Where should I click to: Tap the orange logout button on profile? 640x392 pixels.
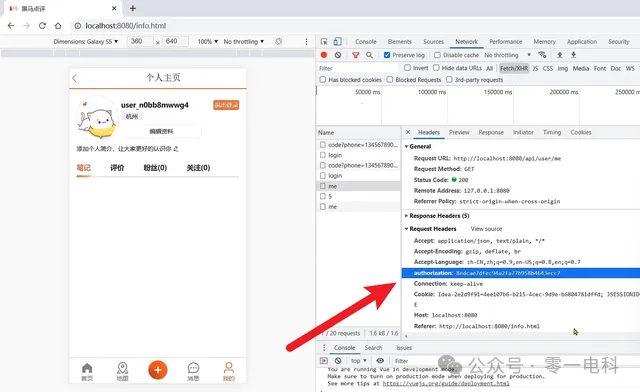[x=226, y=105]
